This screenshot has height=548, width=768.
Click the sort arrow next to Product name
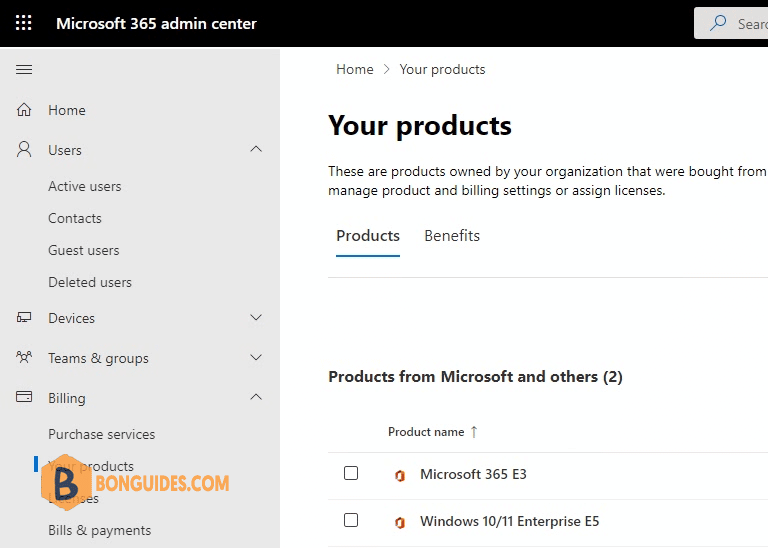point(474,432)
